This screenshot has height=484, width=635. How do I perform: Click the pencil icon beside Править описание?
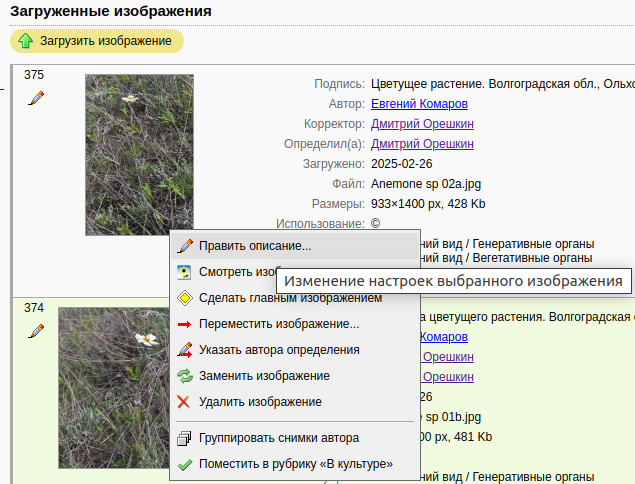click(184, 246)
